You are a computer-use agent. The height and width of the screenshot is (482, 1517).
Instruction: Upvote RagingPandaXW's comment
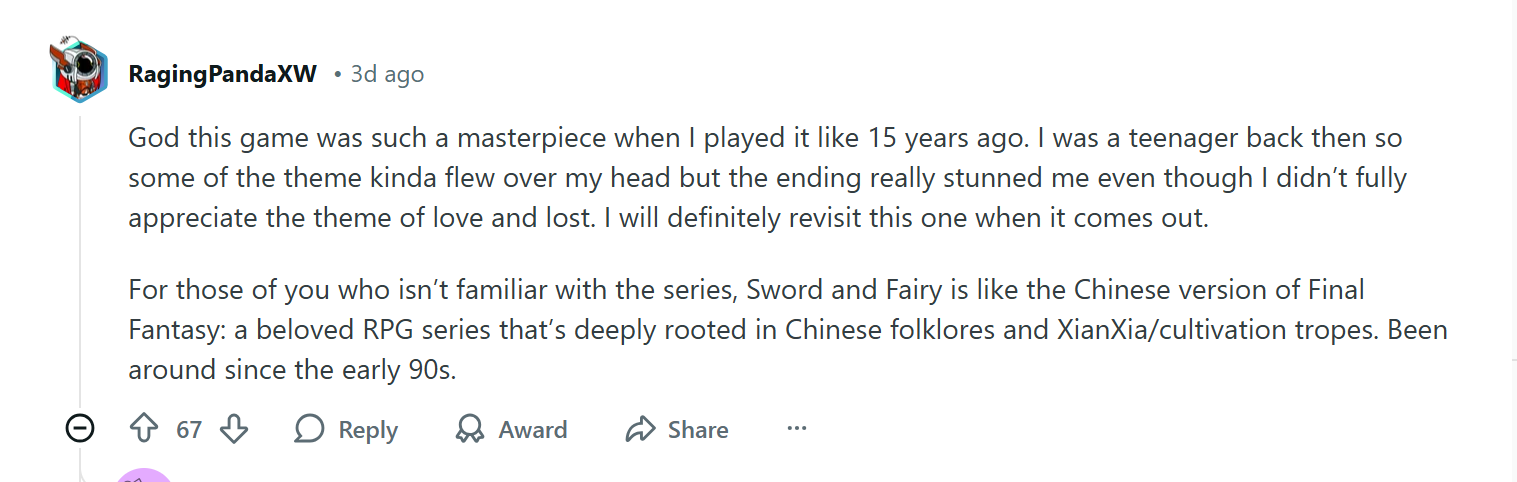[x=145, y=430]
